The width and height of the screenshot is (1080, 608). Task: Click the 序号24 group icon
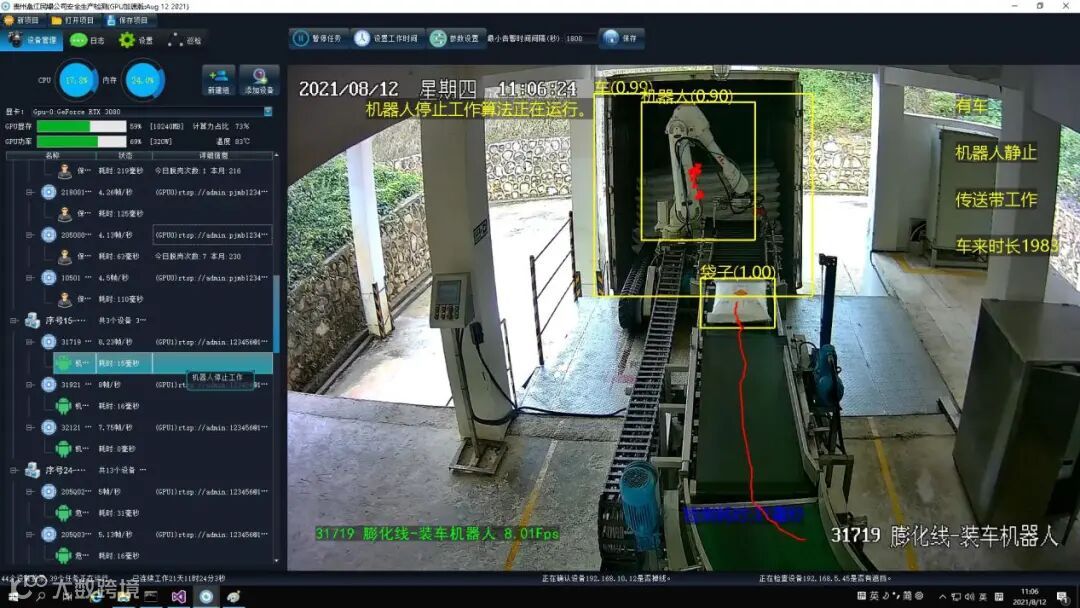click(x=32, y=470)
